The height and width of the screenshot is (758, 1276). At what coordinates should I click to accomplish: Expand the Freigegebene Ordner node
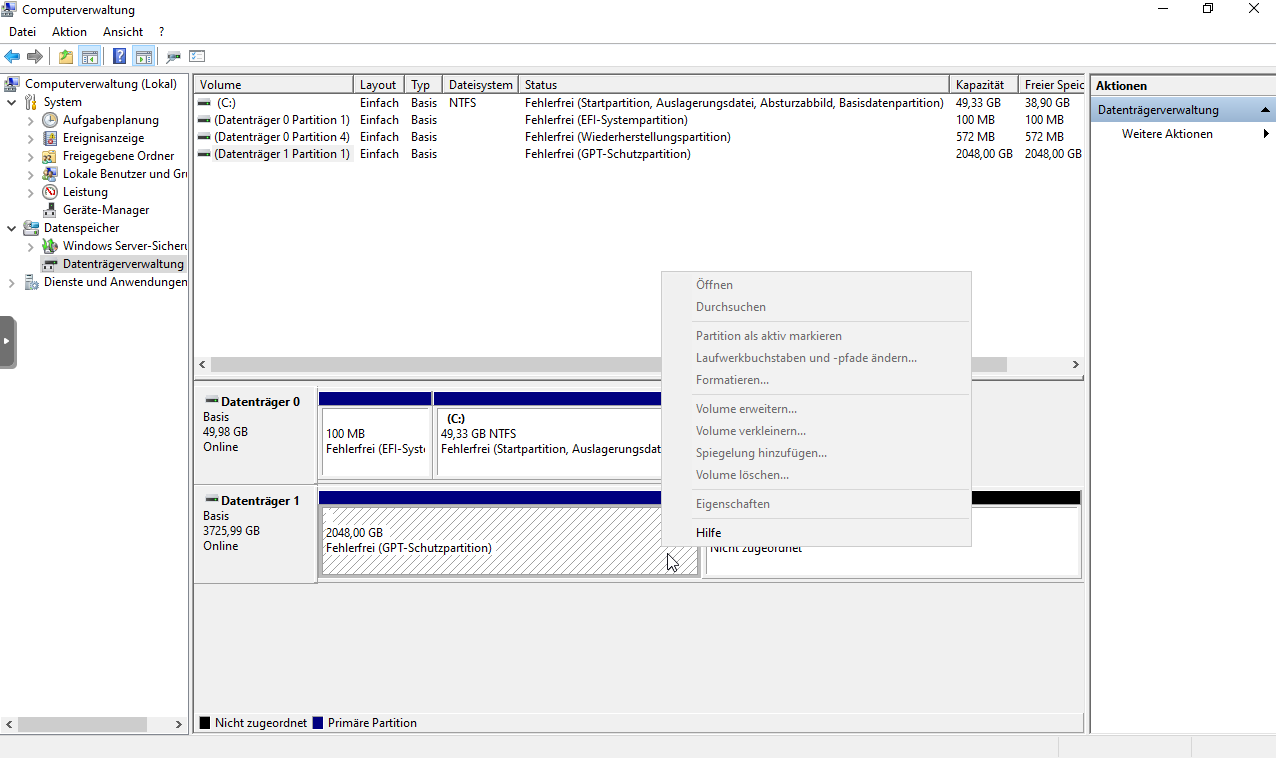[x=30, y=156]
